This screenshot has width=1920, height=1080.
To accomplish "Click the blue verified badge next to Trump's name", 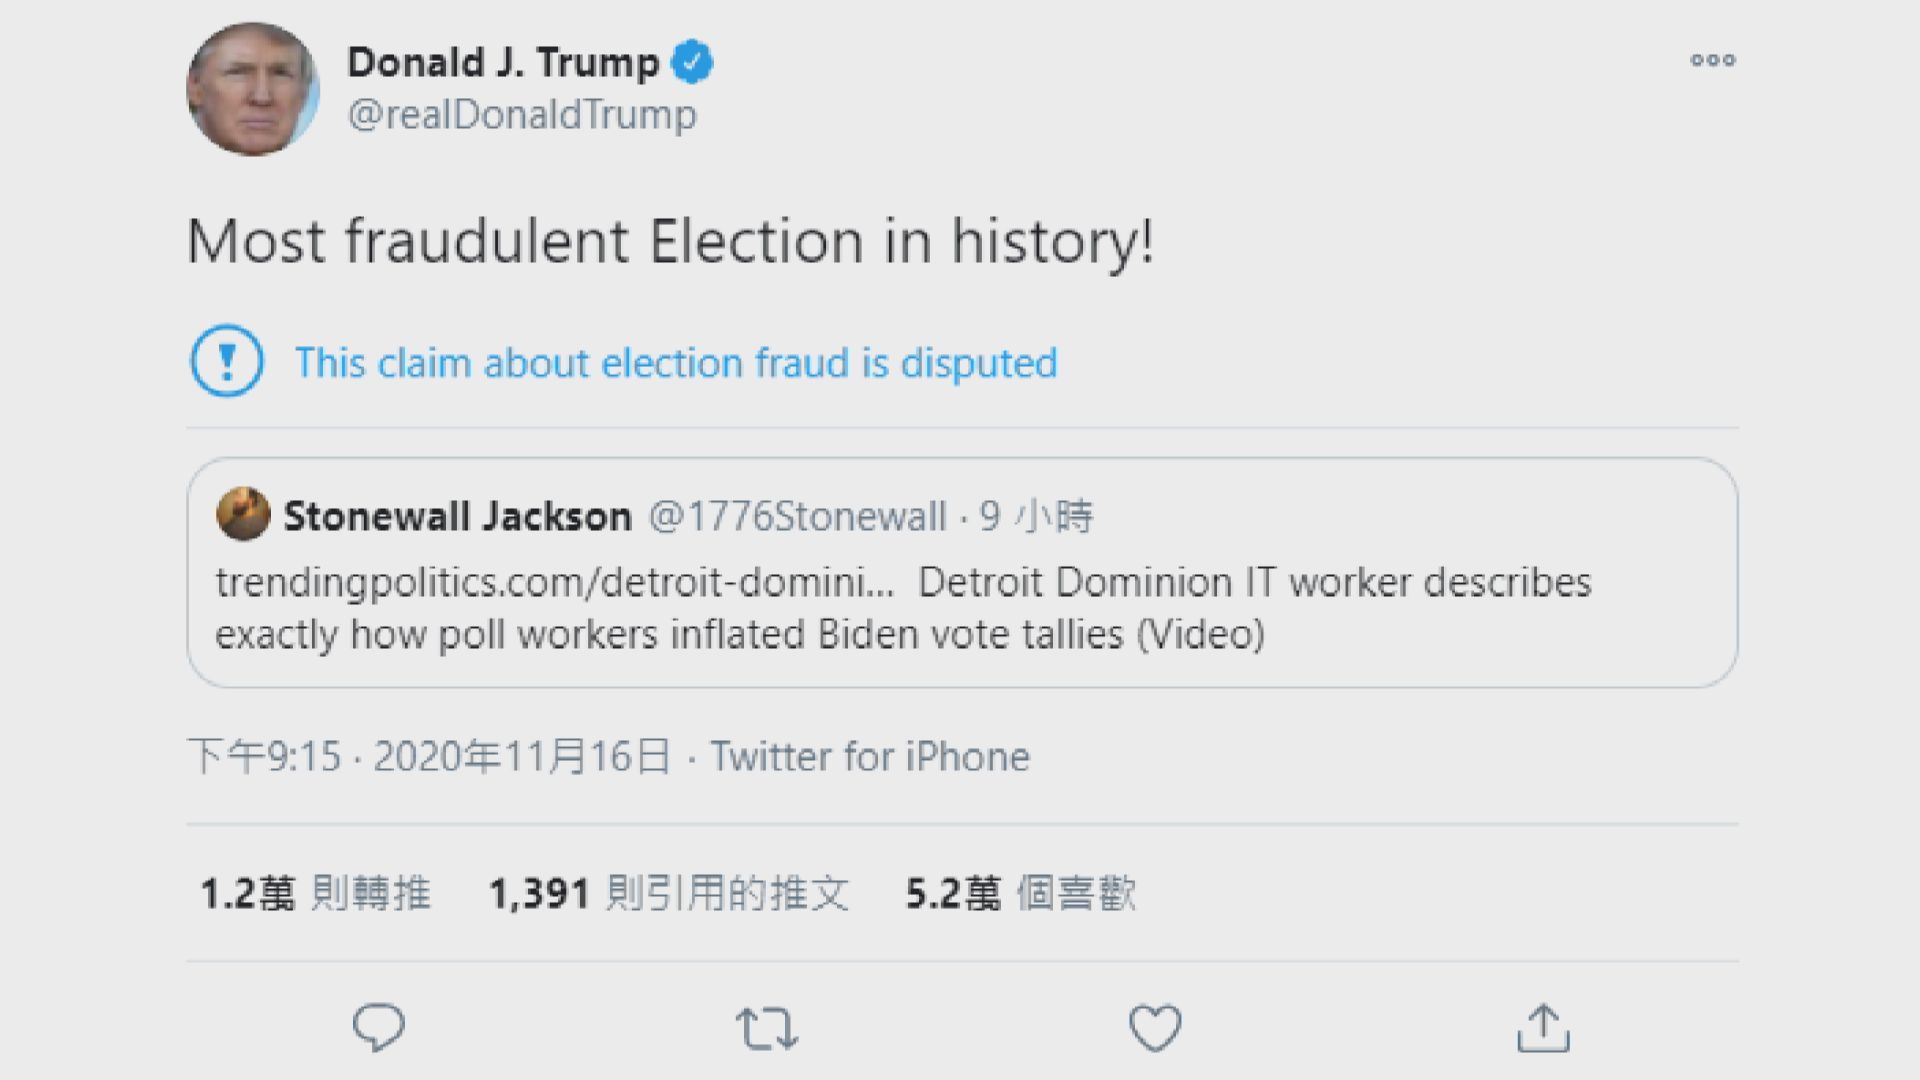I will [x=693, y=61].
